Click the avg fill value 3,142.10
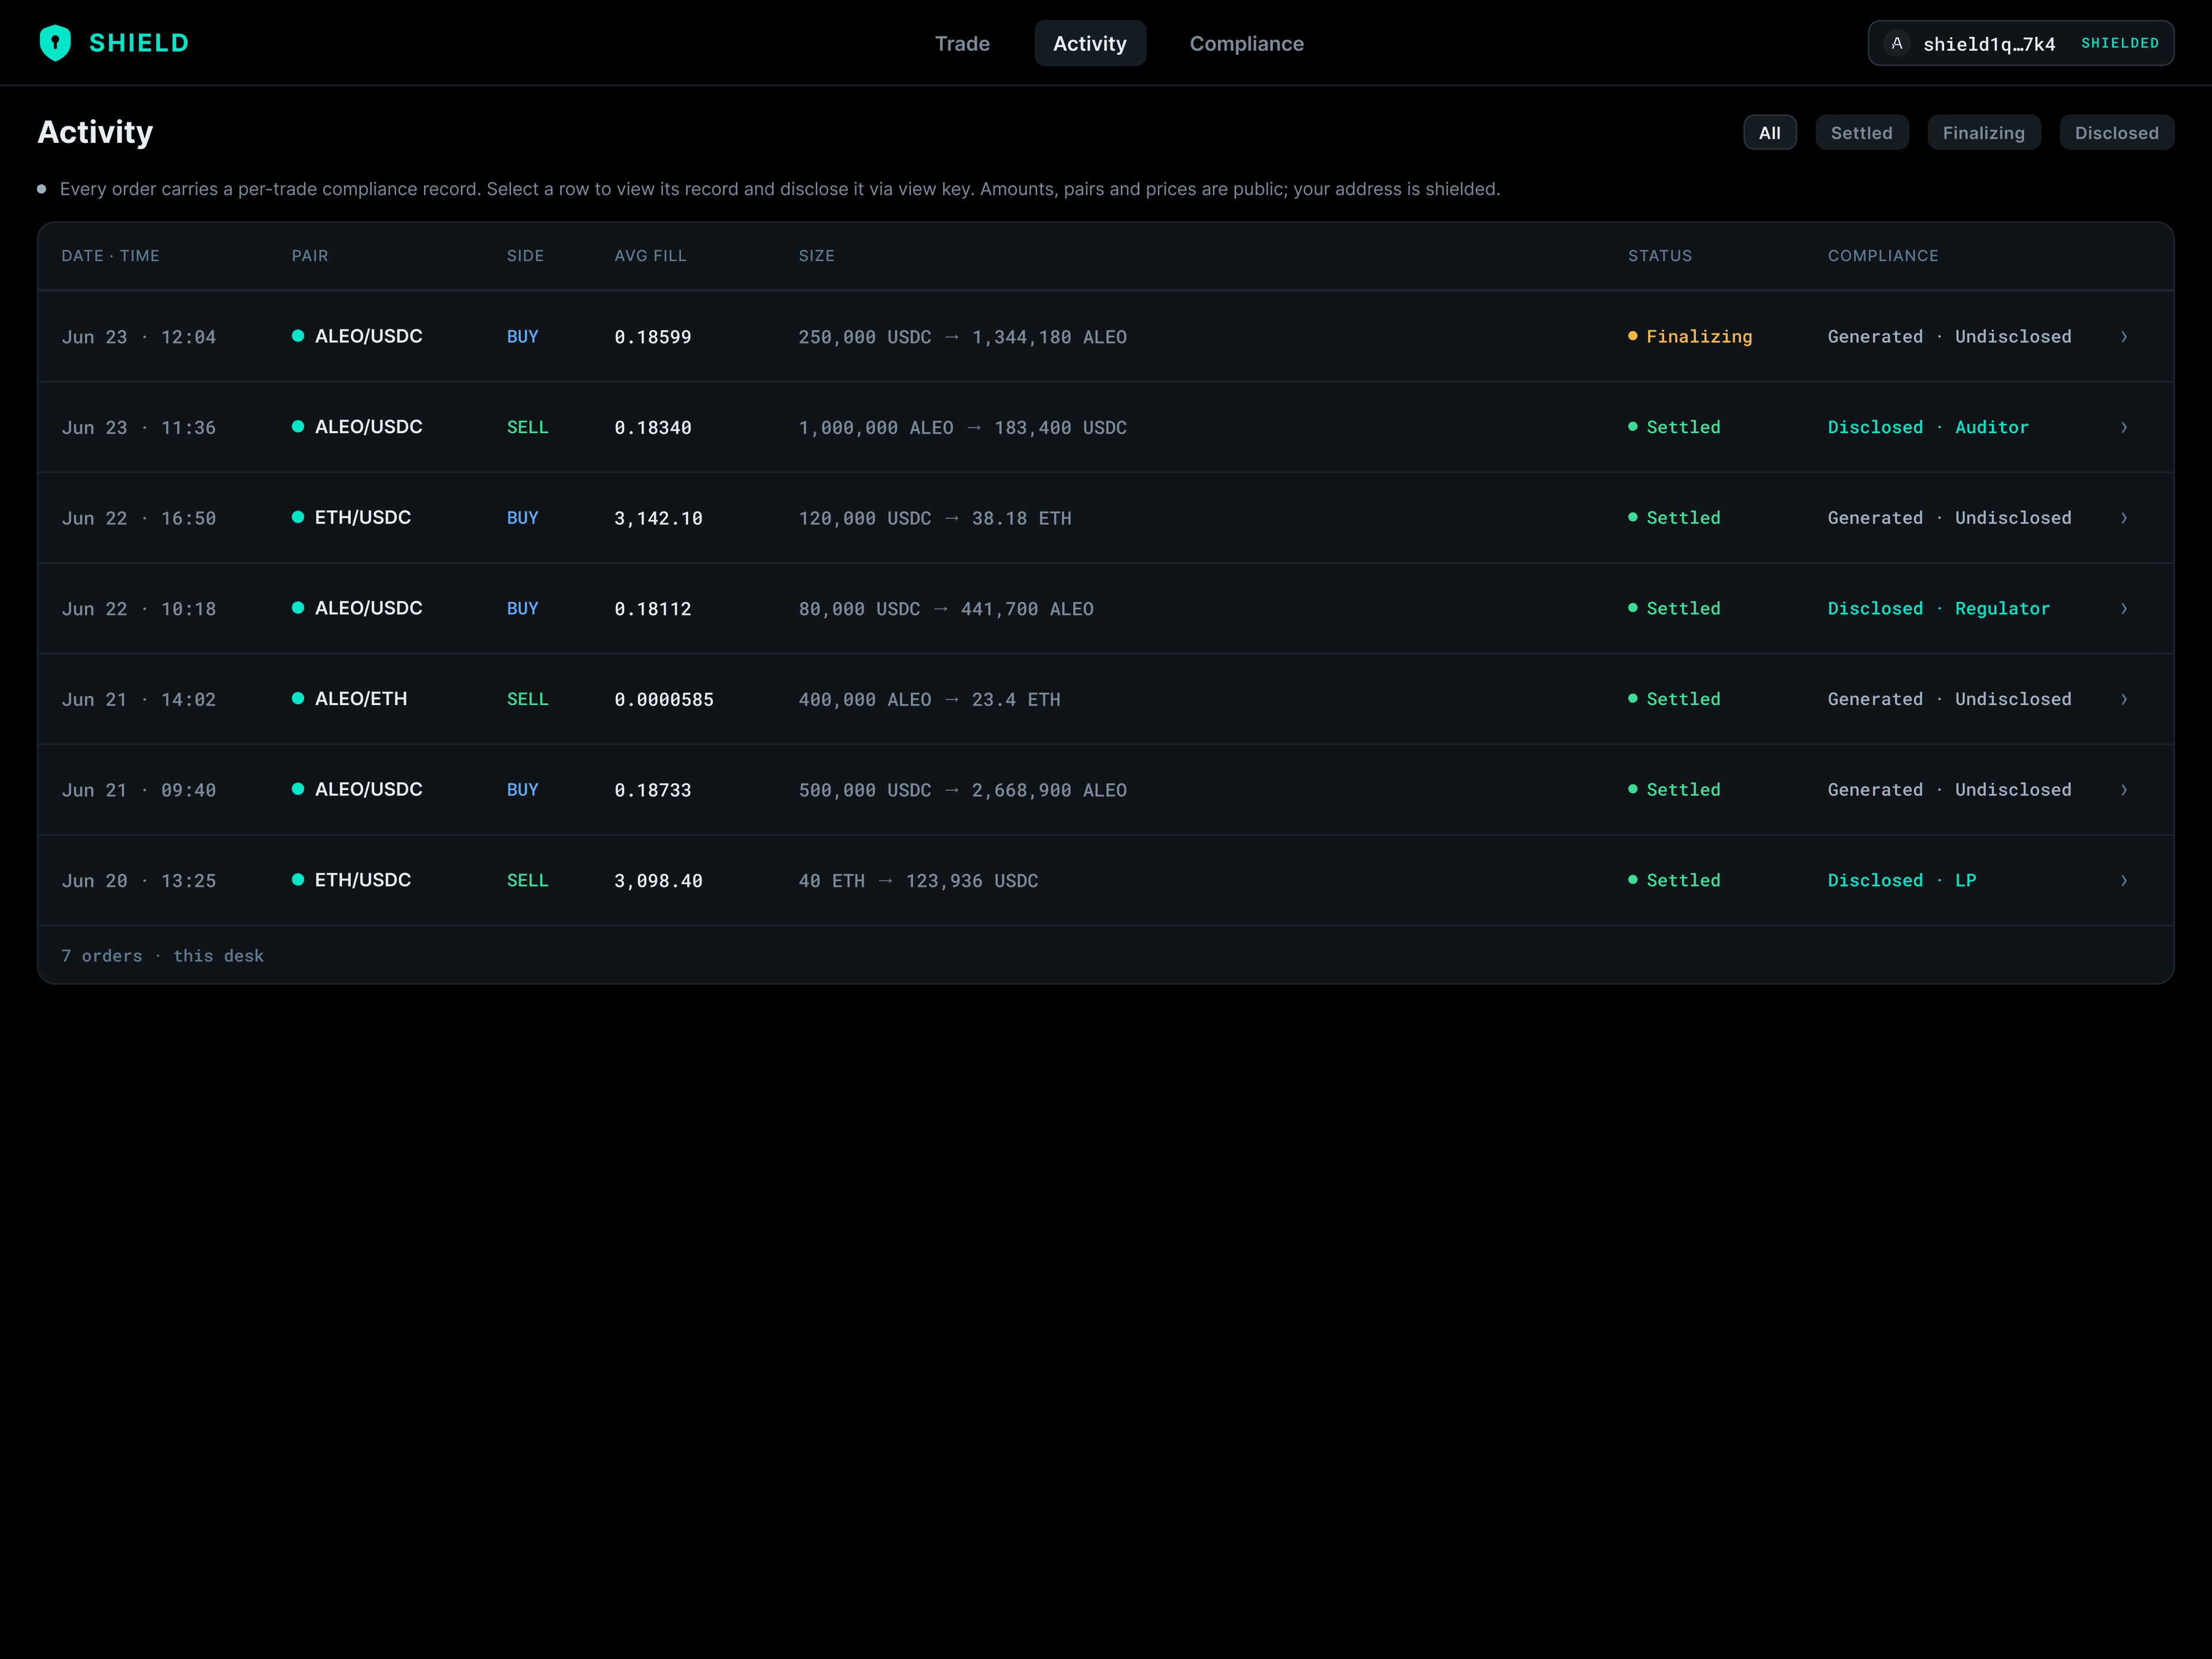The width and height of the screenshot is (2212, 1659). 658,518
